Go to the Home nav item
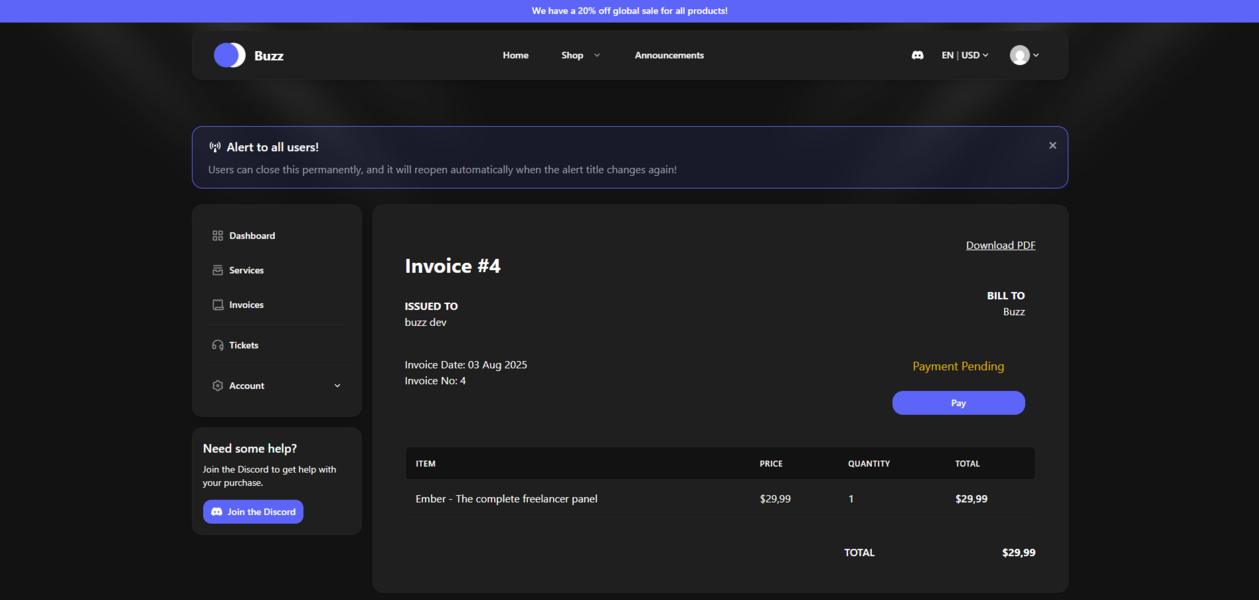Viewport: 1259px width, 600px height. click(515, 55)
